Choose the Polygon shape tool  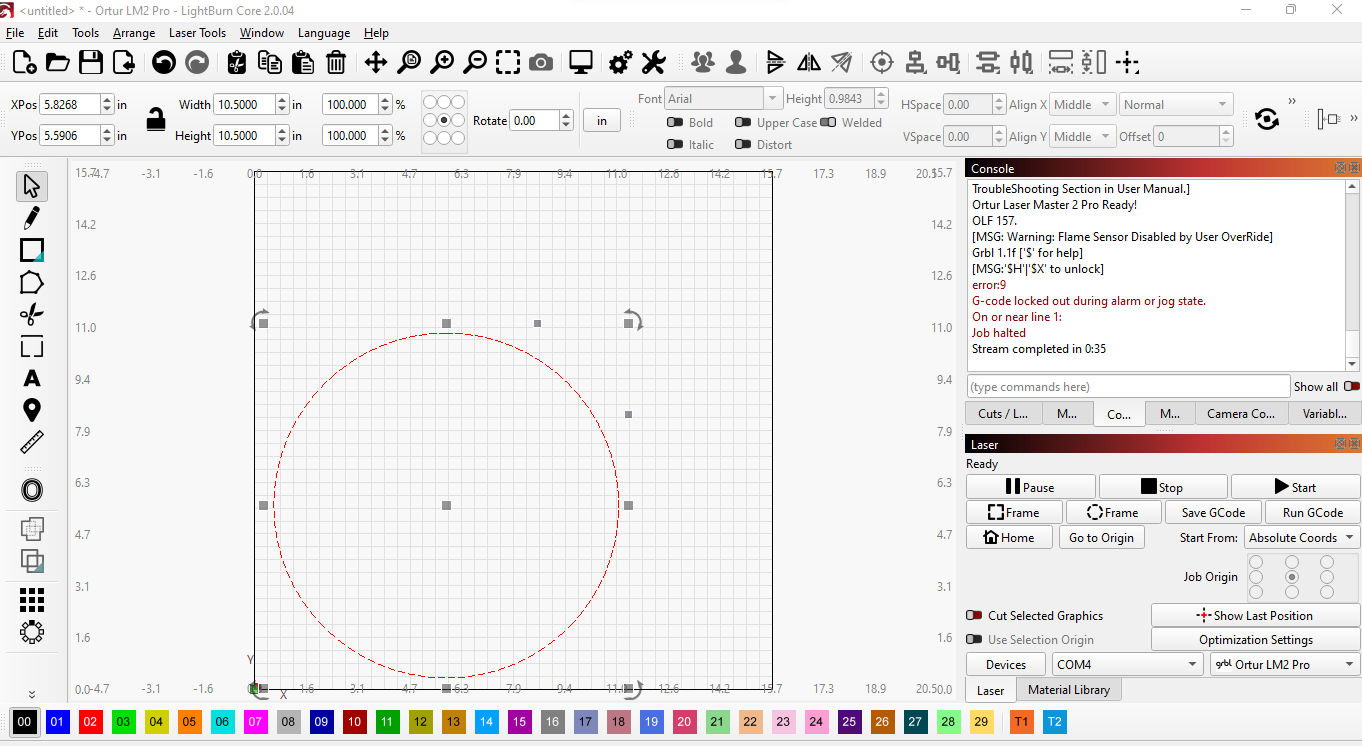click(31, 283)
